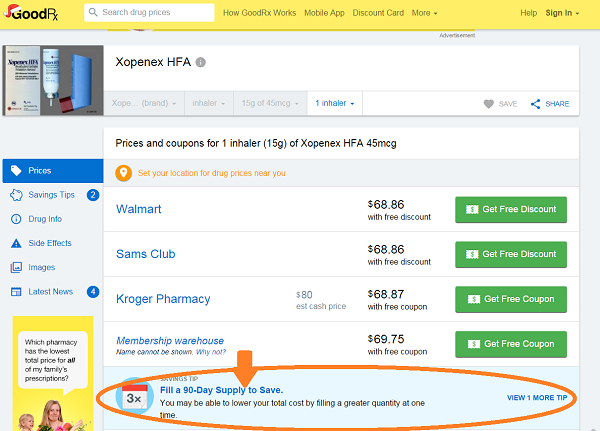The height and width of the screenshot is (431, 600).
Task: Click VIEW 1 MORE TIP
Action: tap(537, 398)
